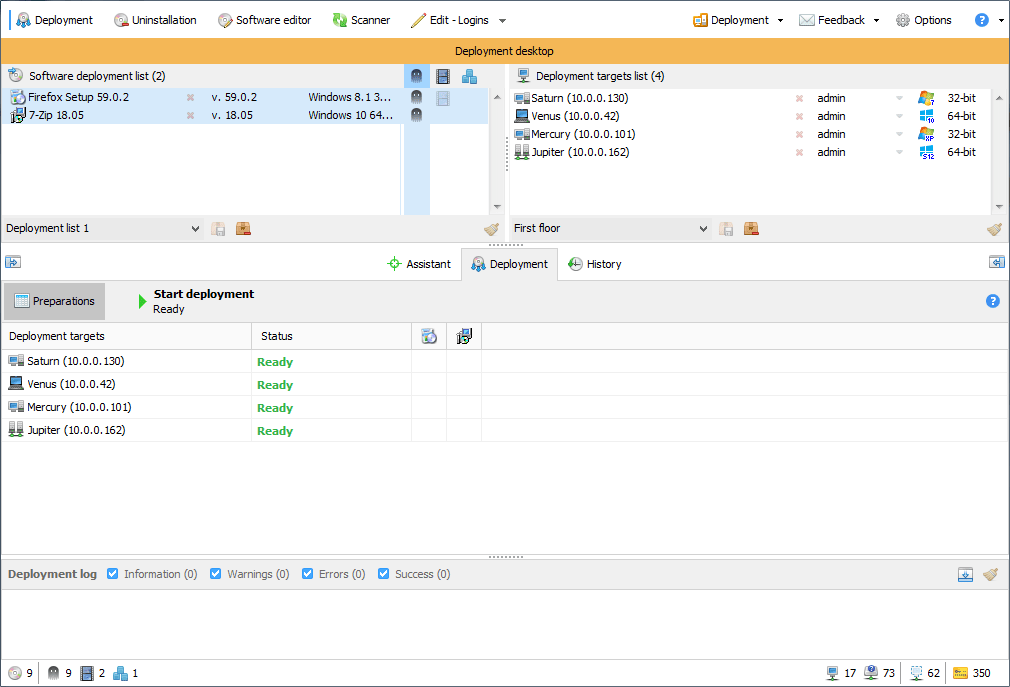The width and height of the screenshot is (1010, 687).
Task: Toggle the film-strip macro icon in software list header
Action: (x=443, y=76)
